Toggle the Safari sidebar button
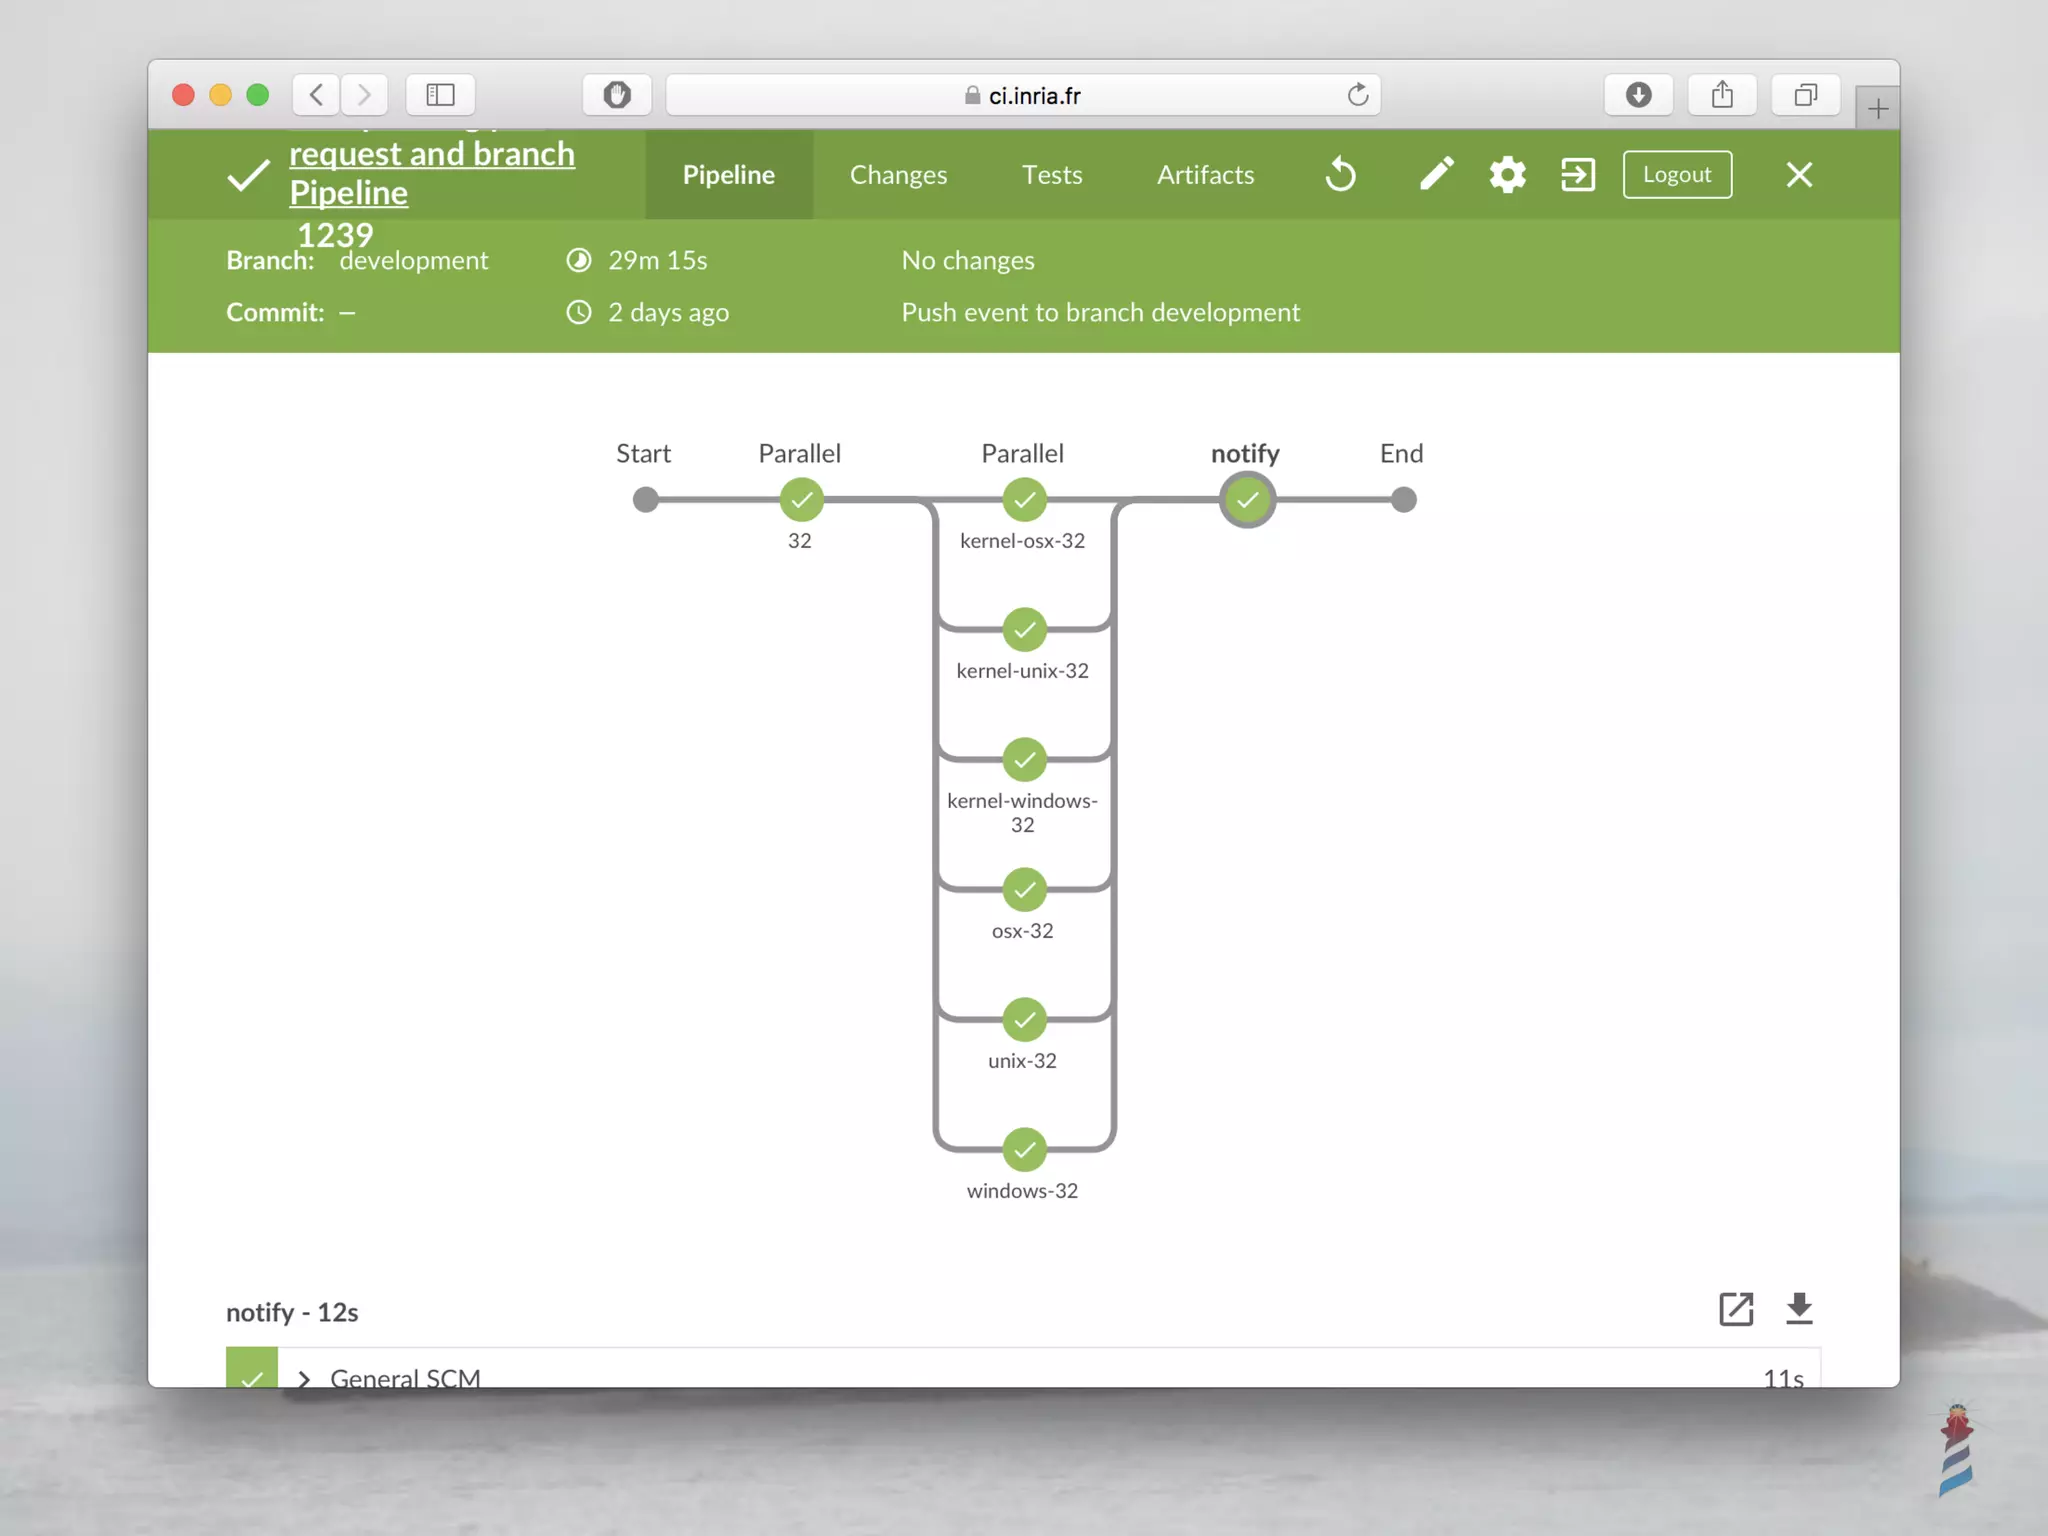The width and height of the screenshot is (2048, 1536). point(440,95)
